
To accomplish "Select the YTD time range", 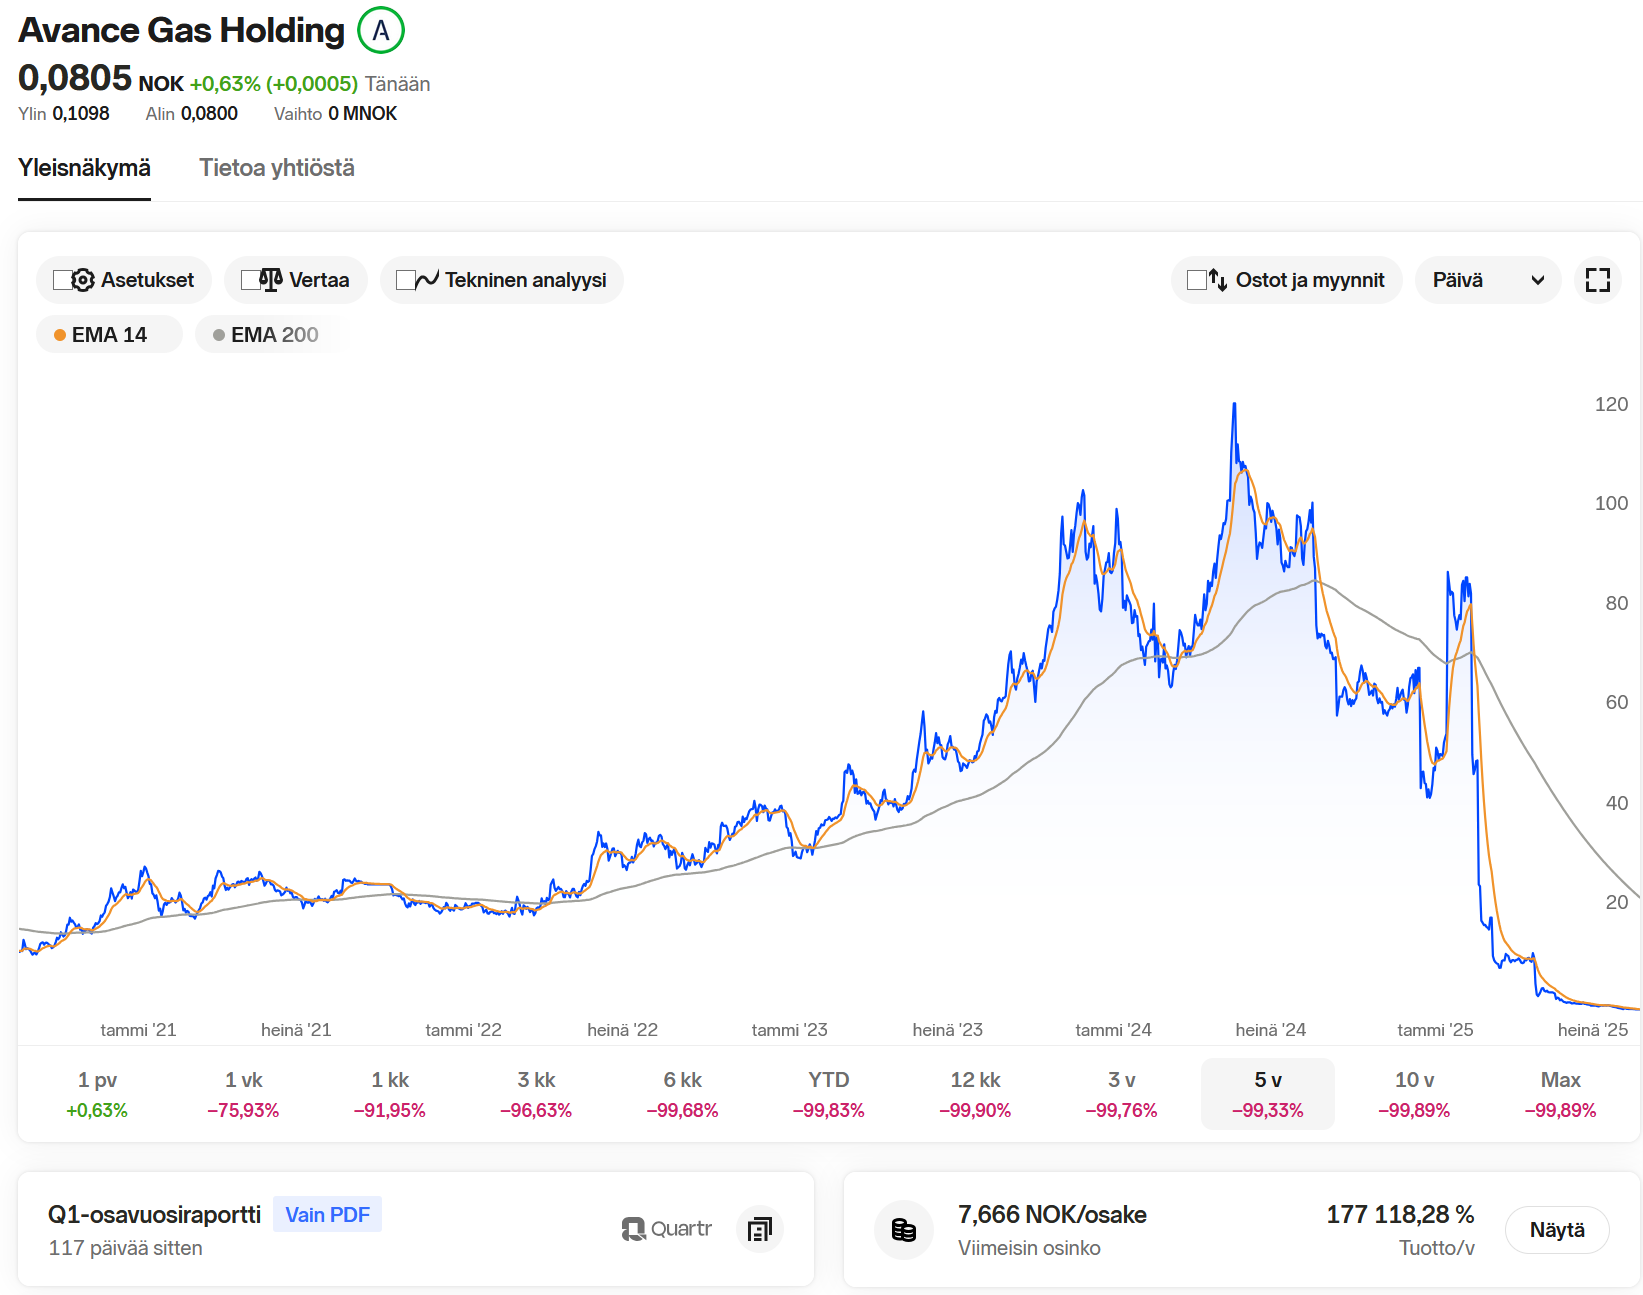I will point(829,1094).
